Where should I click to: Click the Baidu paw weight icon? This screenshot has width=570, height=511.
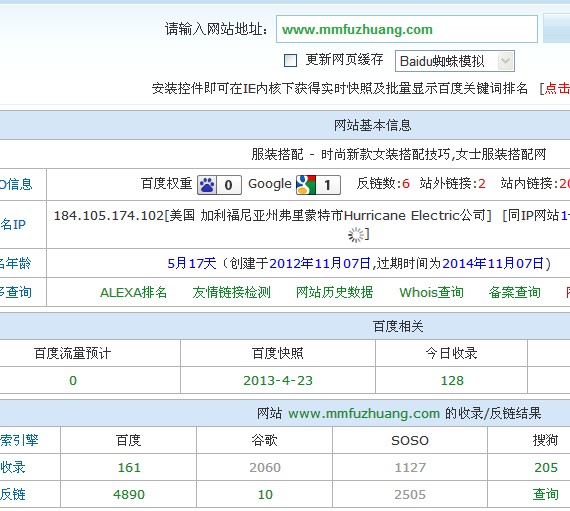[207, 185]
